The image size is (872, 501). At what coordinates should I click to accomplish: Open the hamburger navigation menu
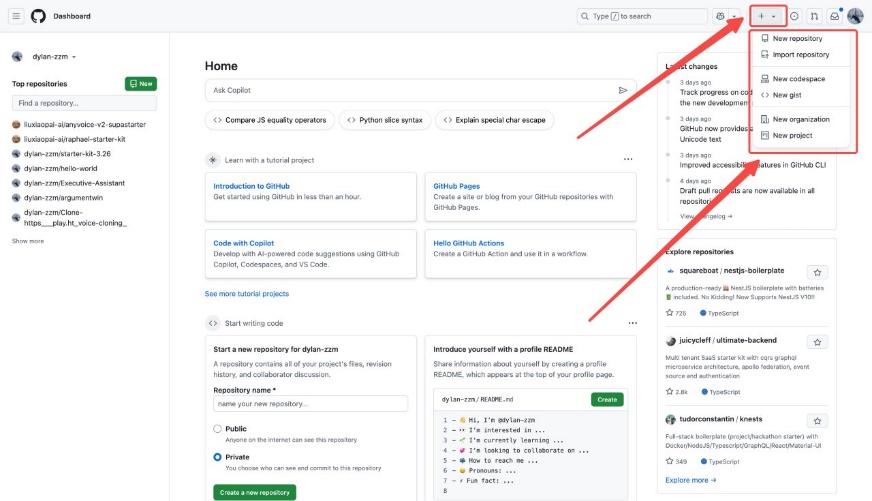point(16,16)
